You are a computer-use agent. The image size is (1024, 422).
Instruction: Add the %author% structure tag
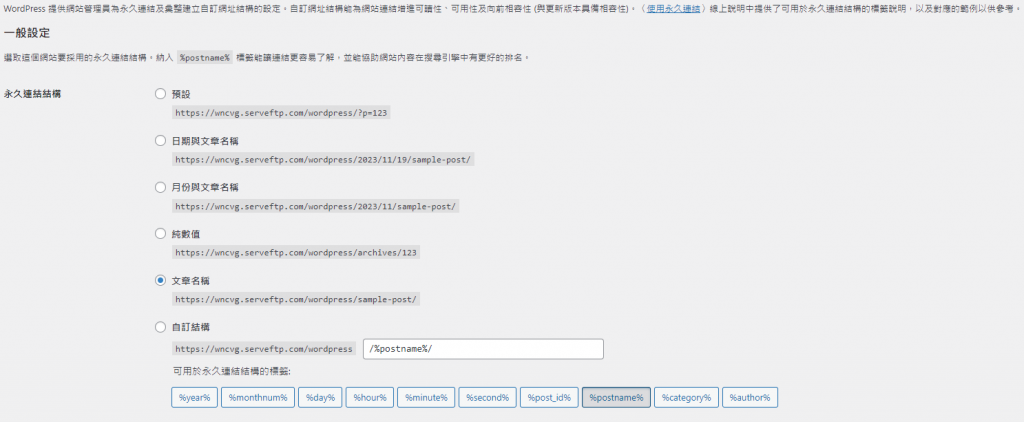pyautogui.click(x=750, y=397)
